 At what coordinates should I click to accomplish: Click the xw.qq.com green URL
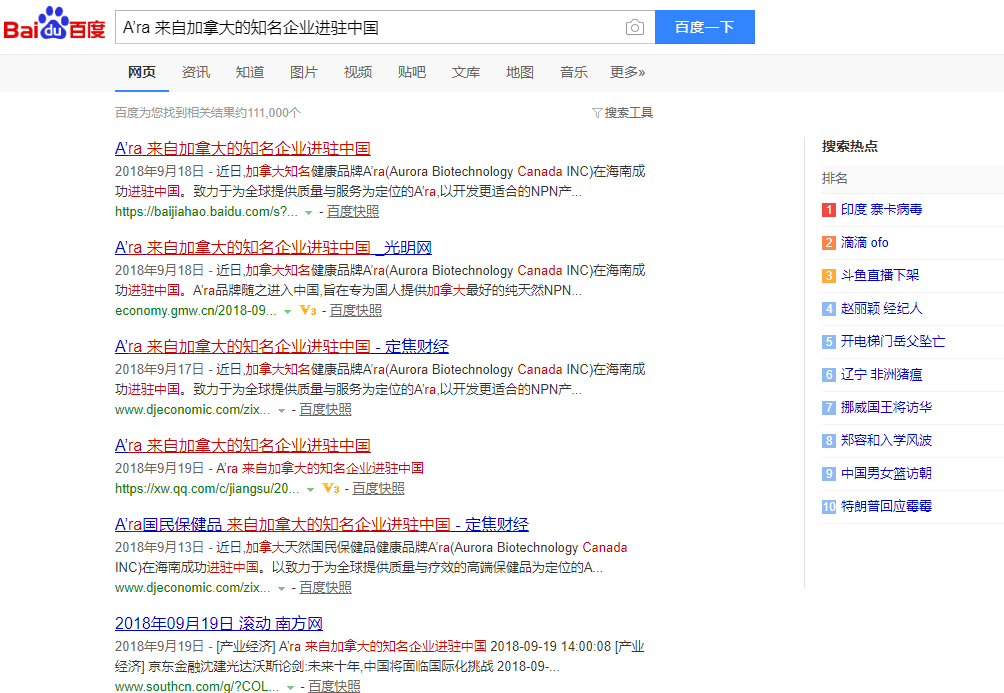pyautogui.click(x=207, y=489)
